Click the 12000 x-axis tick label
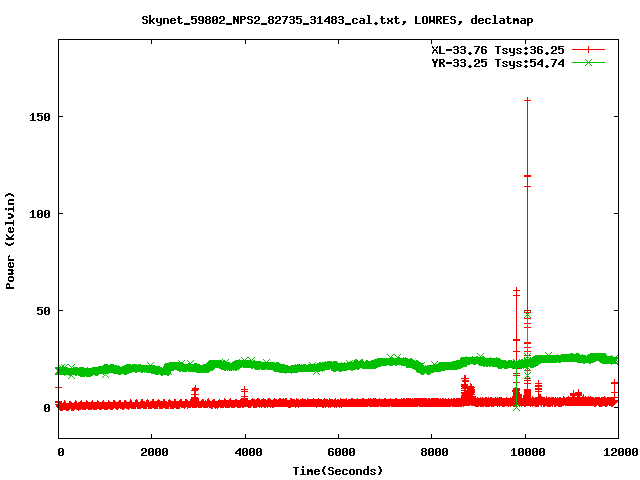 tap(621, 452)
